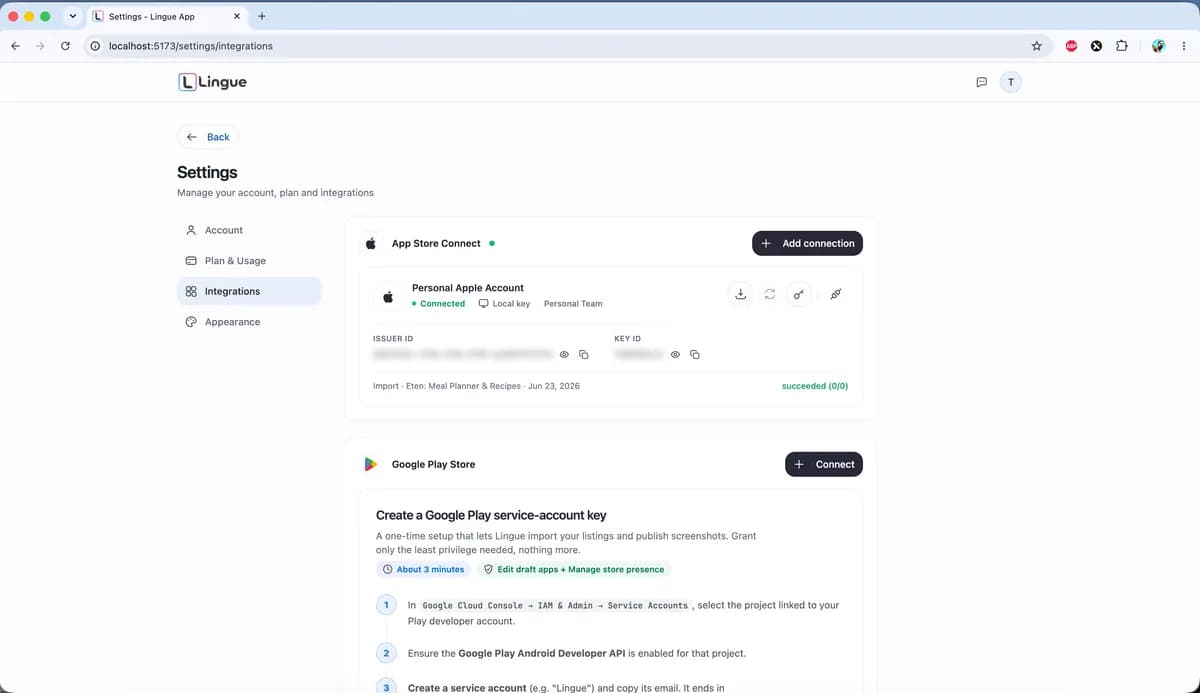
Task: Reveal the Issuer ID with eye icon
Action: pos(564,355)
